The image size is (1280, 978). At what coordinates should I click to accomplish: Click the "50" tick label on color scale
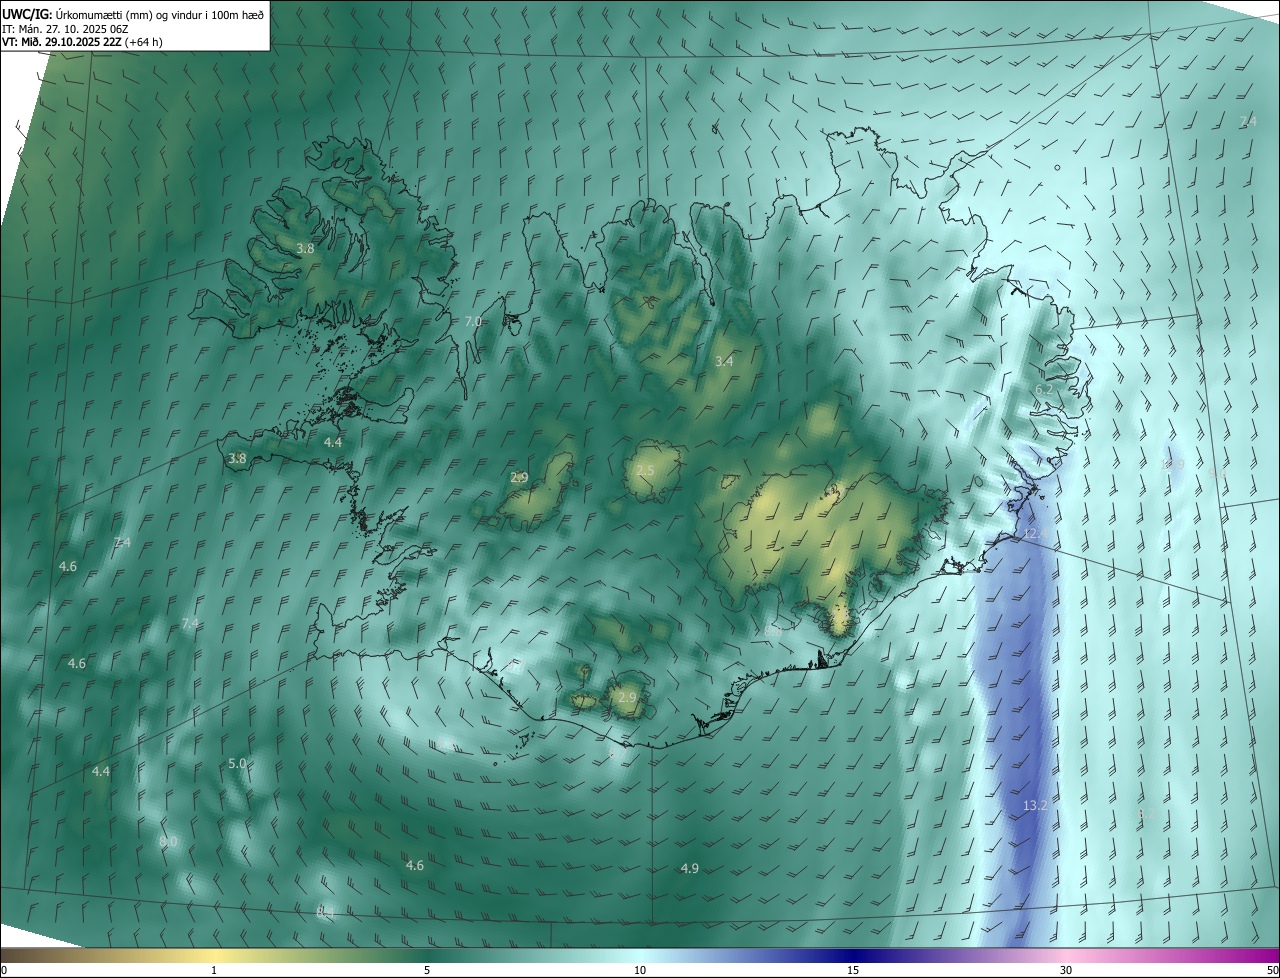pyautogui.click(x=1271, y=971)
